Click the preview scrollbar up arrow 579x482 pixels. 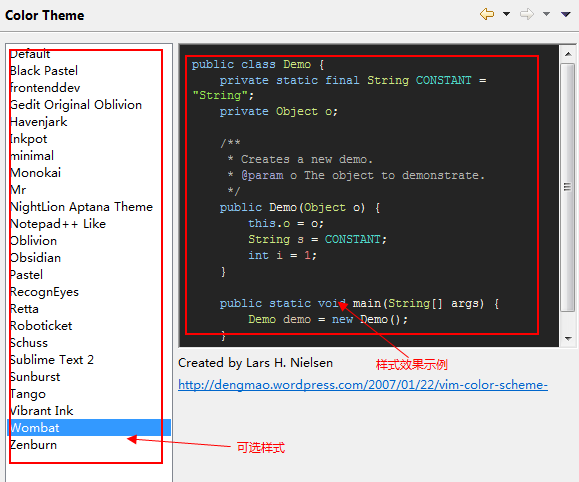568,54
